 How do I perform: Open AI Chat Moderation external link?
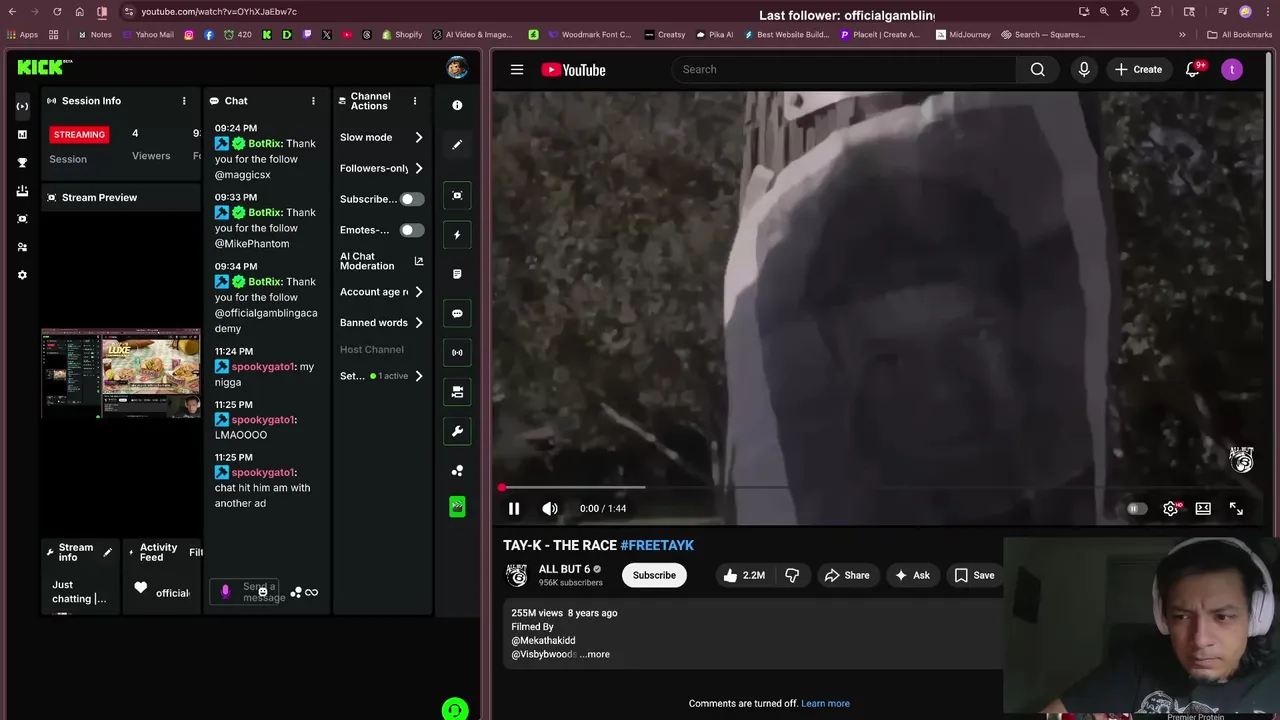[419, 261]
